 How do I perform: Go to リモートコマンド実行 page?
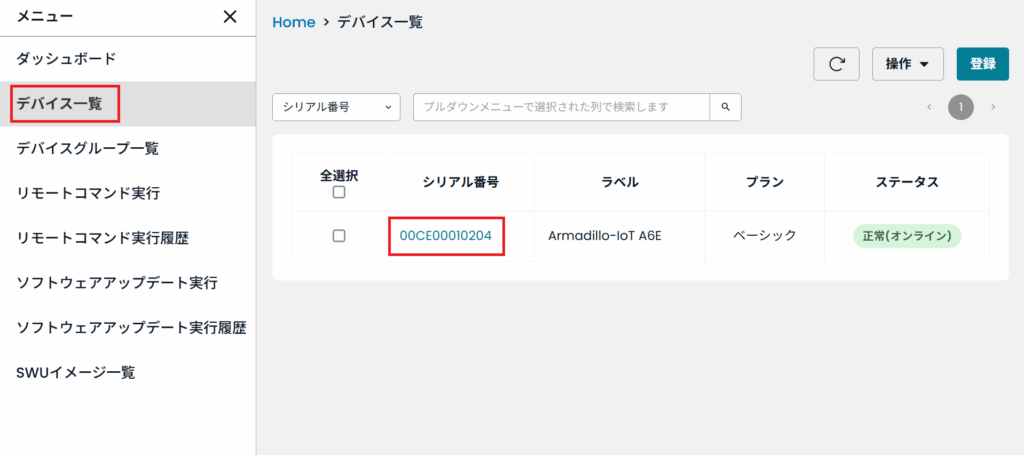(x=88, y=193)
